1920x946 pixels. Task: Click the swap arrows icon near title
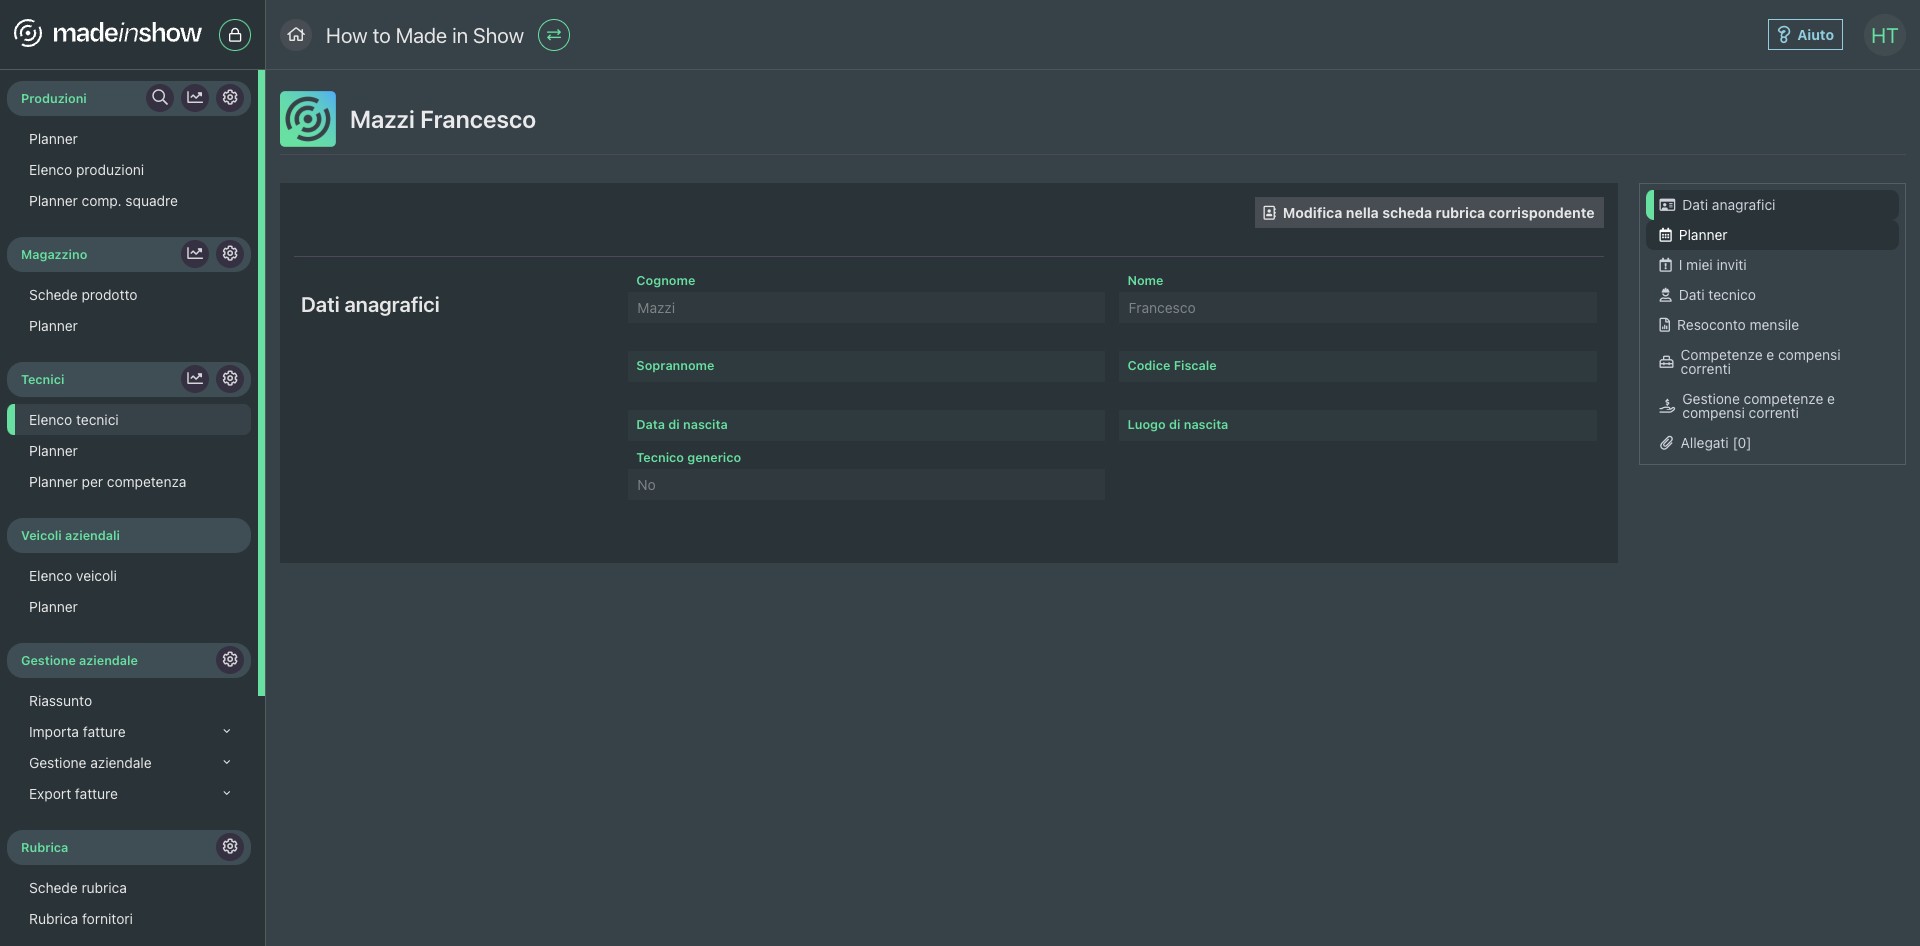pos(554,35)
